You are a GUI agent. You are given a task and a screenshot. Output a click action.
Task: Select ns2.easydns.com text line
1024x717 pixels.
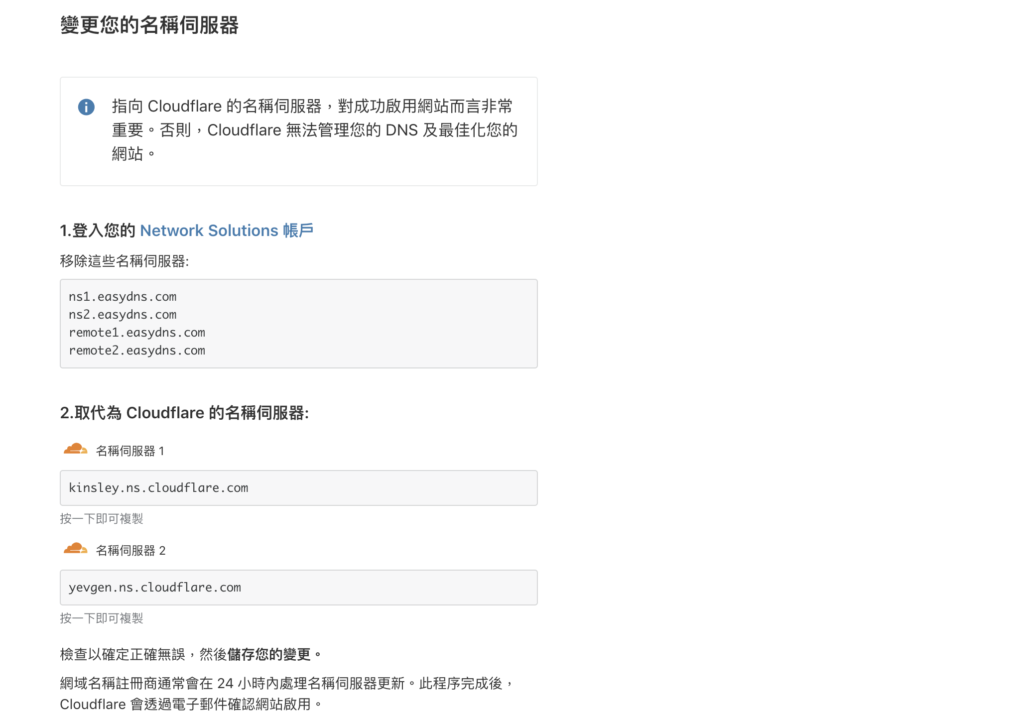click(x=123, y=315)
